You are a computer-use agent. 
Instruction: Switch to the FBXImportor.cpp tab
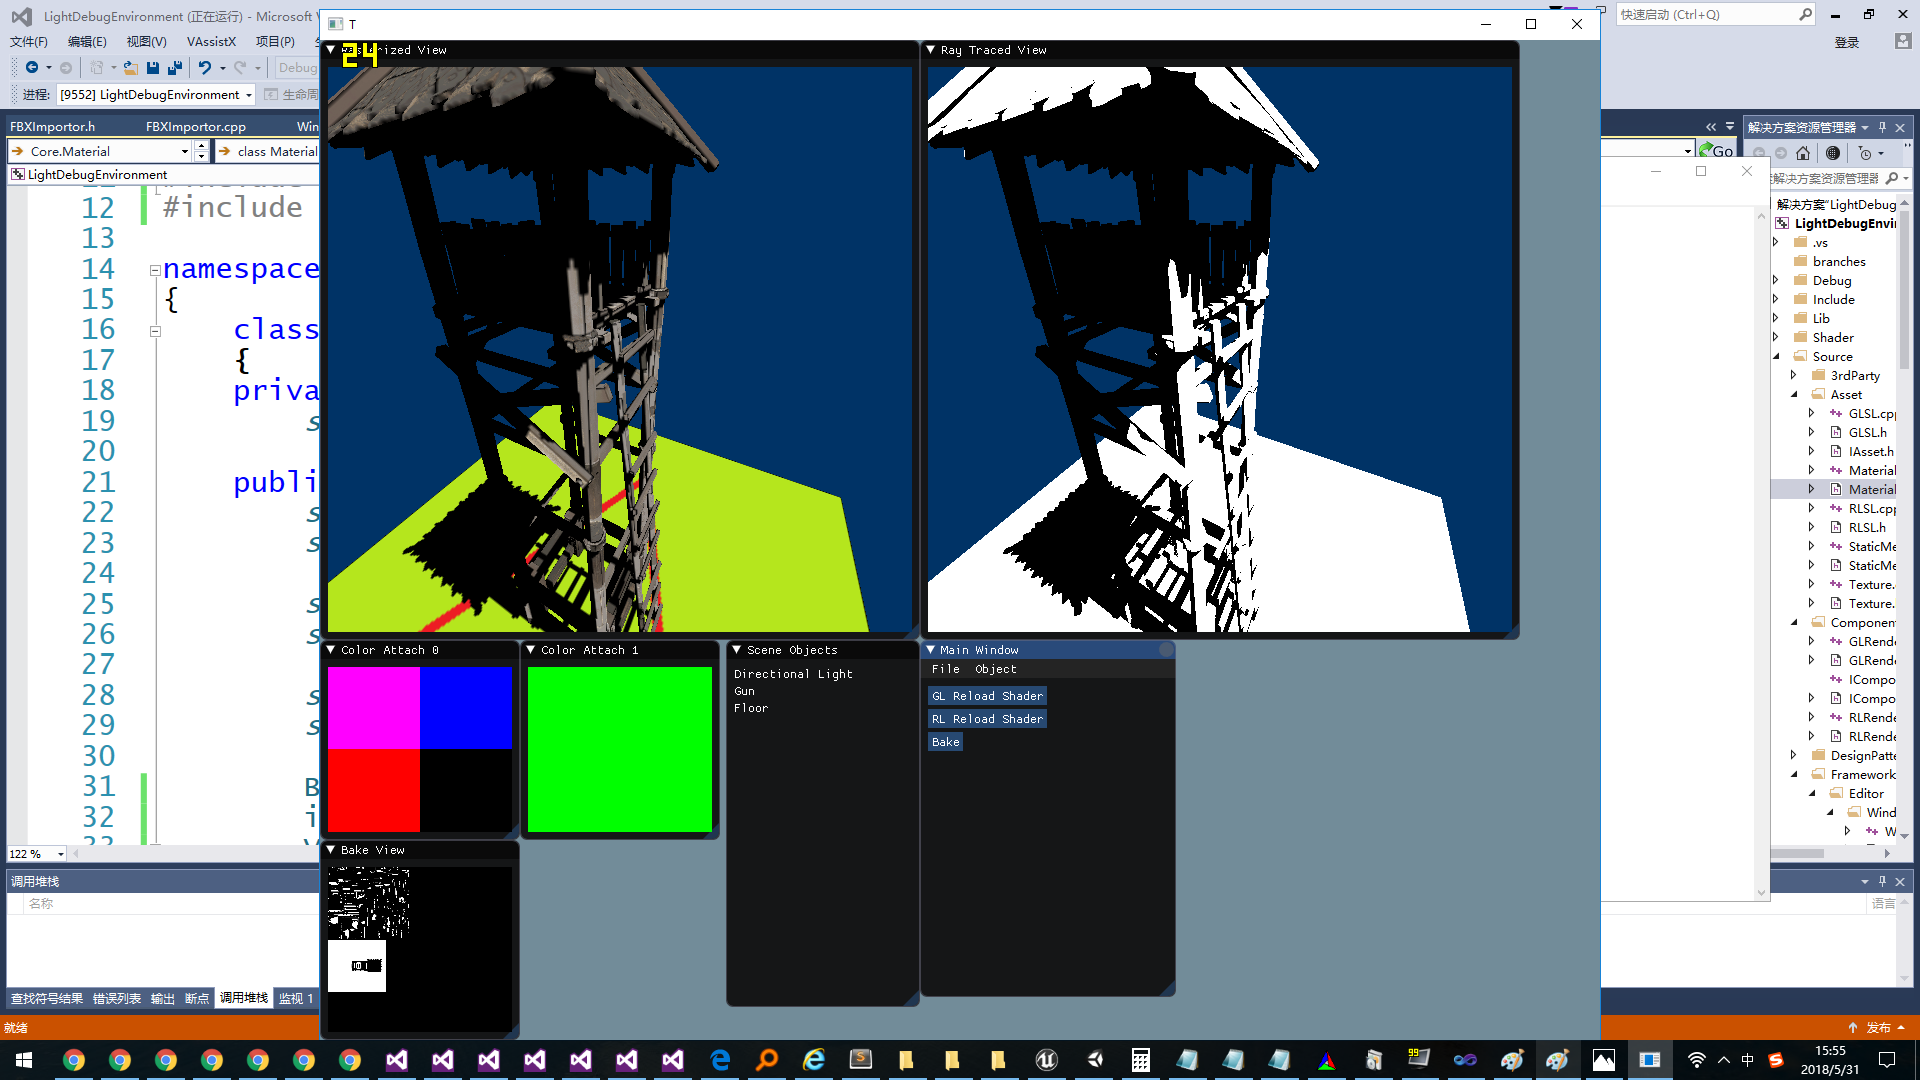(196, 127)
